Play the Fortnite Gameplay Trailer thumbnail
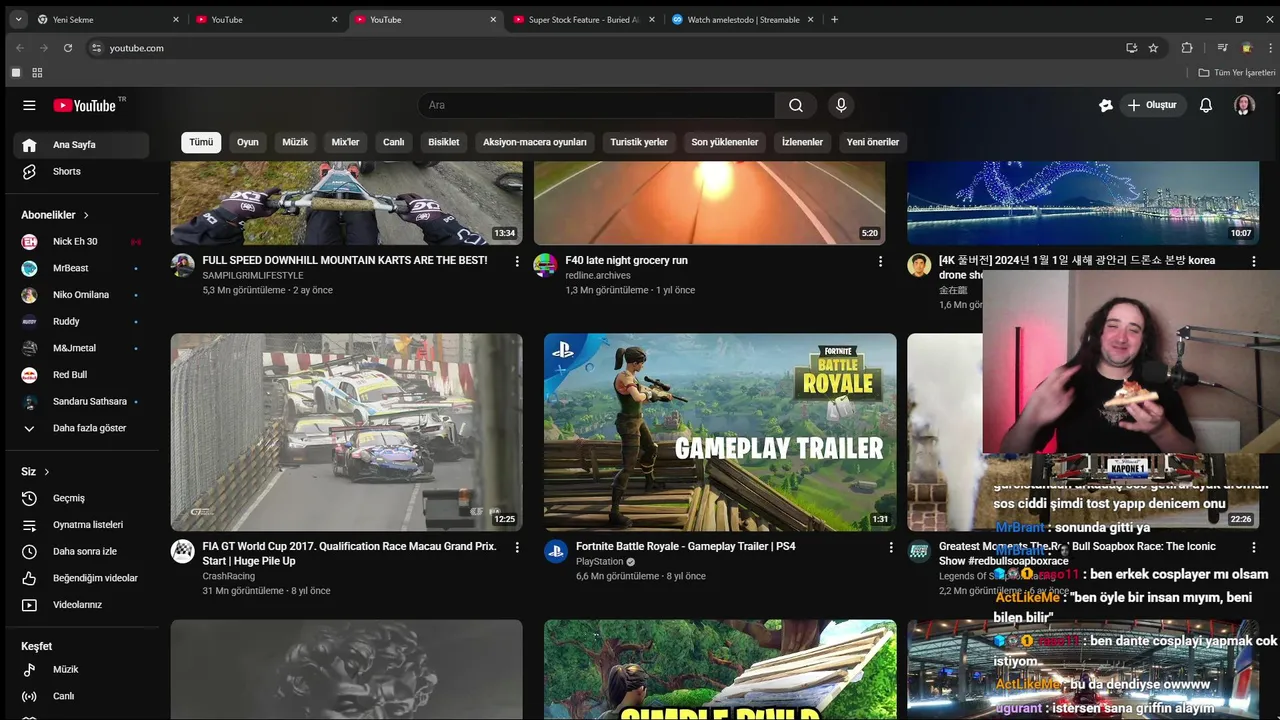Image resolution: width=1280 pixels, height=720 pixels. point(720,432)
